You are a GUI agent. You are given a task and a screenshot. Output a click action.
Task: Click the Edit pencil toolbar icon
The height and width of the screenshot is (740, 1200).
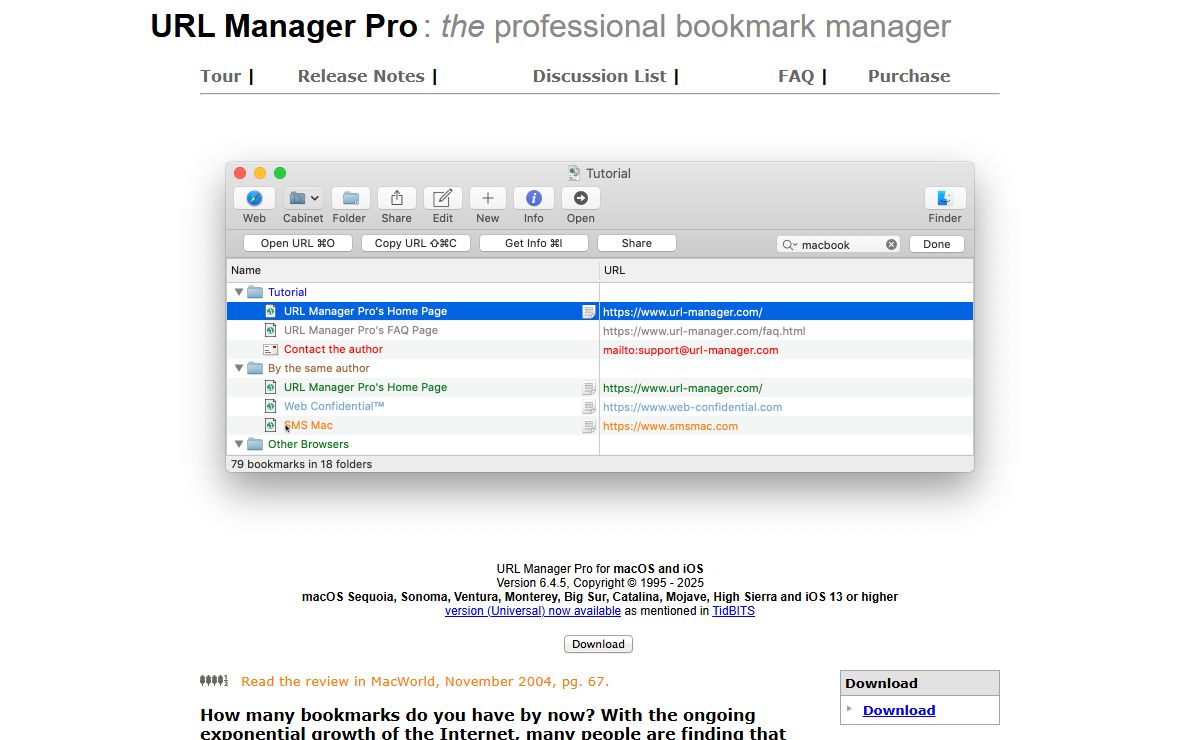pyautogui.click(x=443, y=198)
